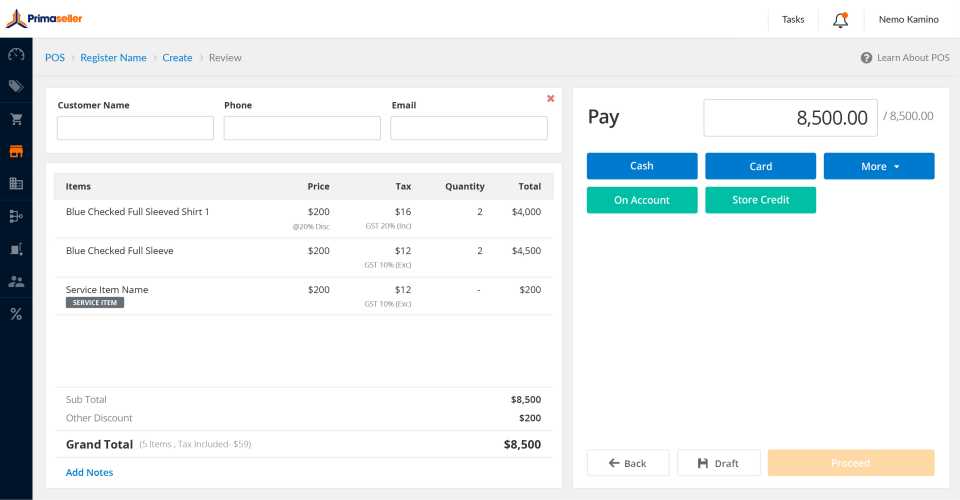Click the red X to remove customer
Viewport: 960px width, 500px height.
tap(550, 98)
